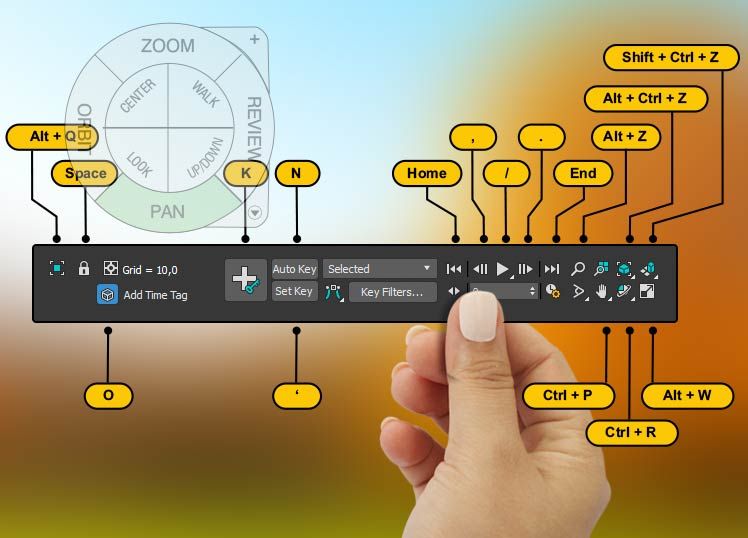Step to next frame
Viewport: 748px width, 538px height.
(x=526, y=269)
